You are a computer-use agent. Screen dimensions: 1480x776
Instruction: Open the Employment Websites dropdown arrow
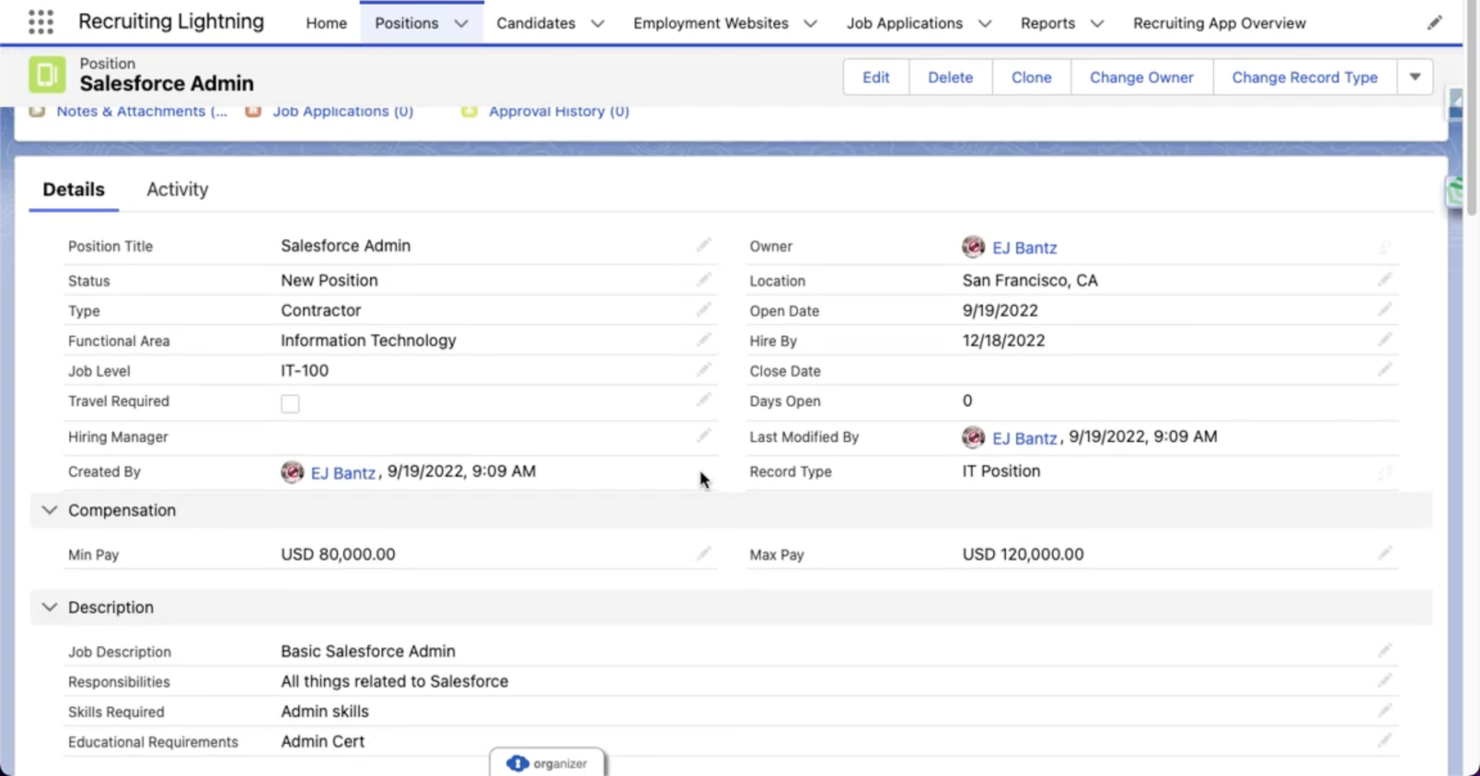810,23
